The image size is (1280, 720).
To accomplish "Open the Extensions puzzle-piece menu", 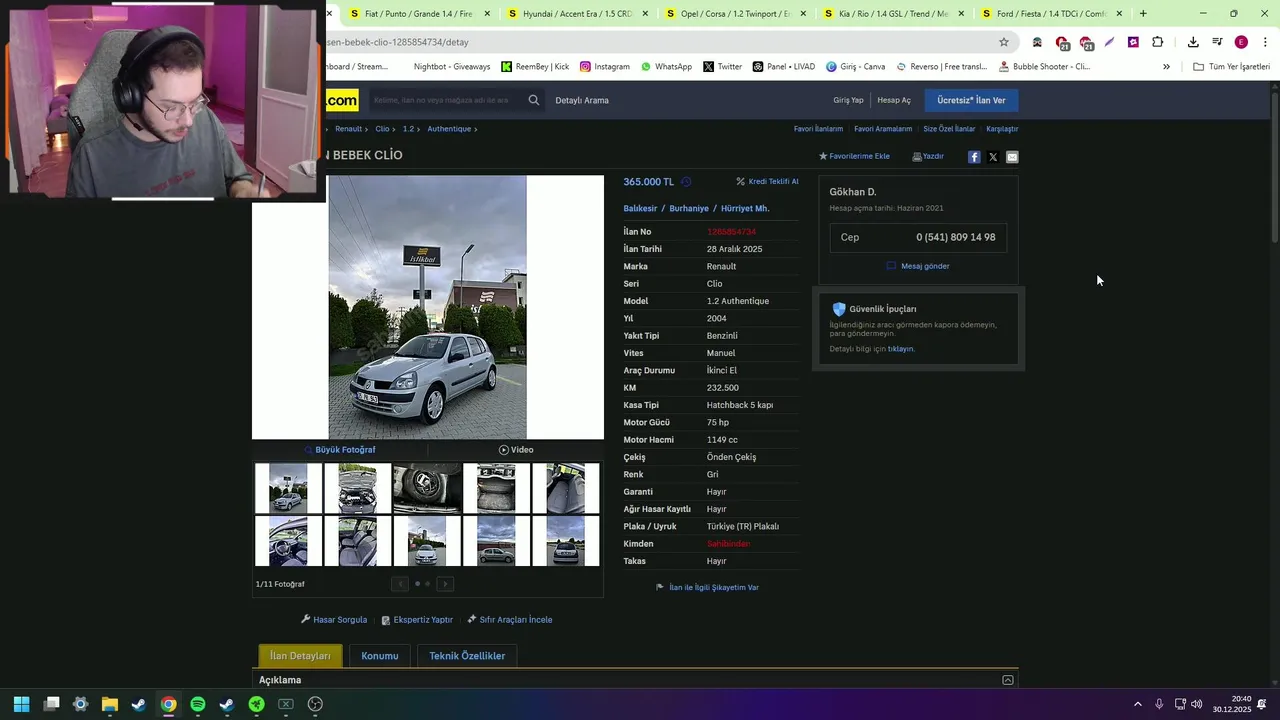I will (1157, 42).
